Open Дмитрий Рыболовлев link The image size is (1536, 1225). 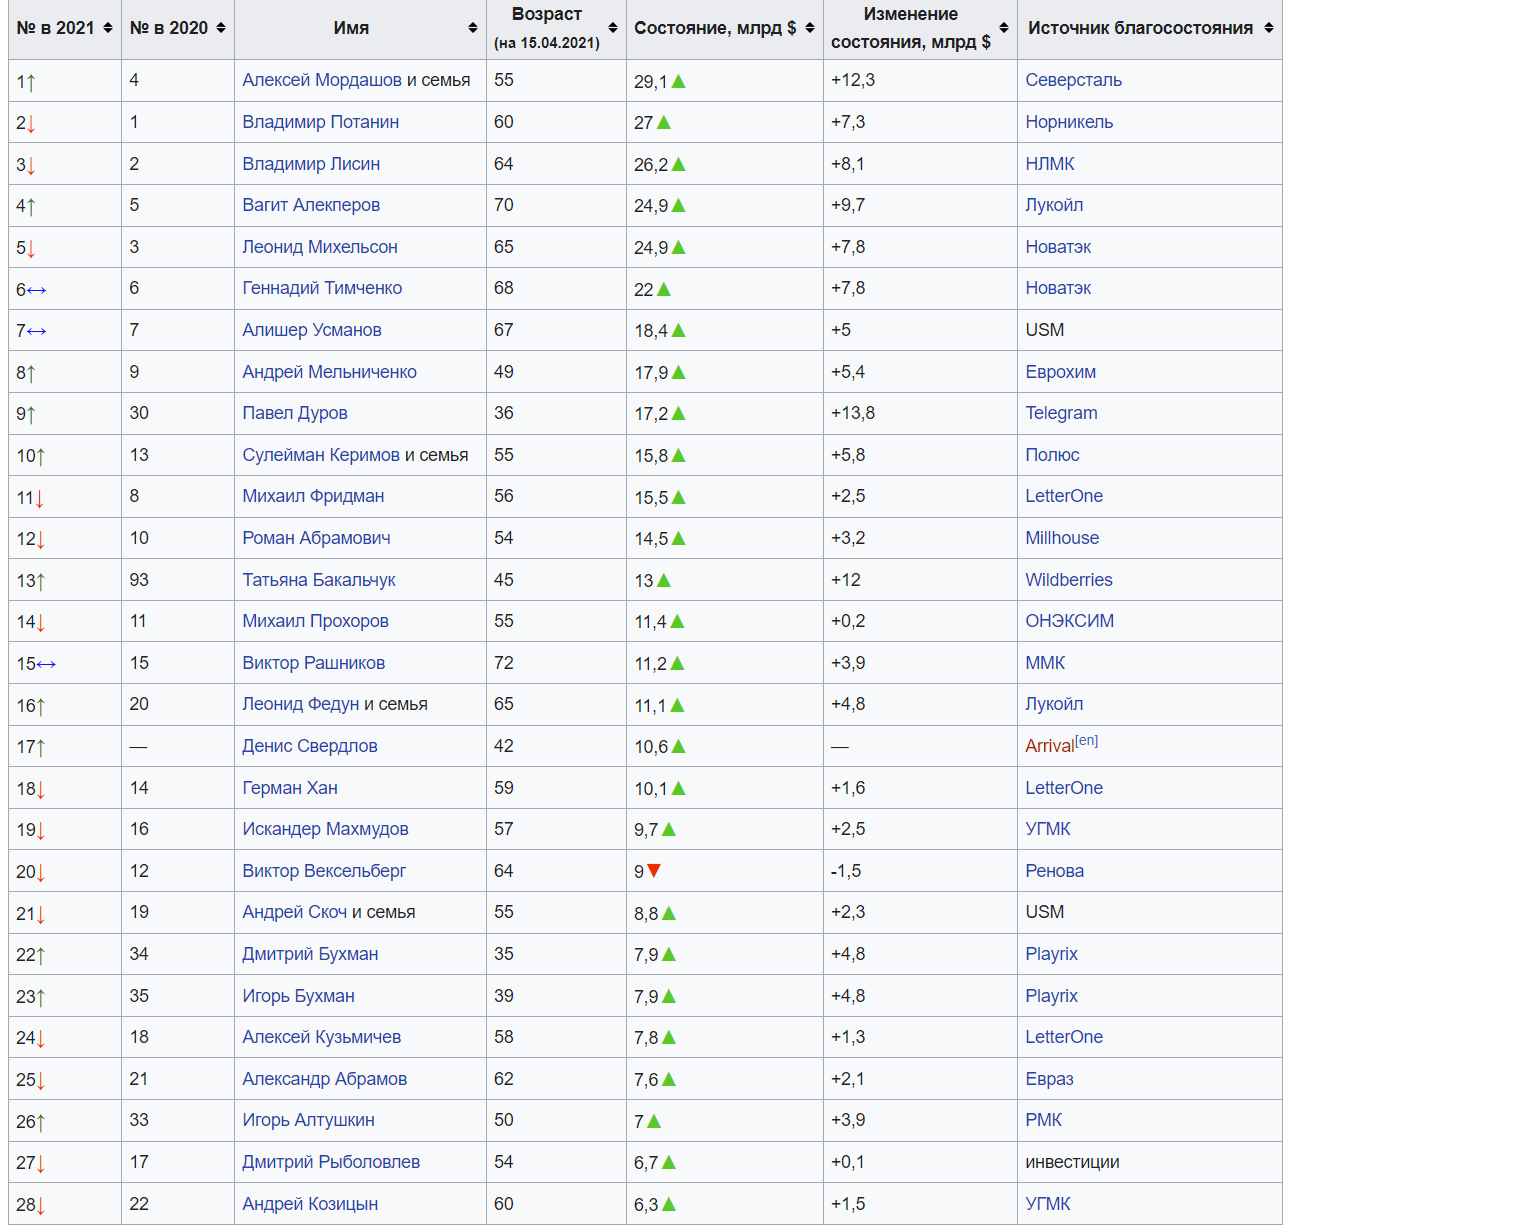331,1162
